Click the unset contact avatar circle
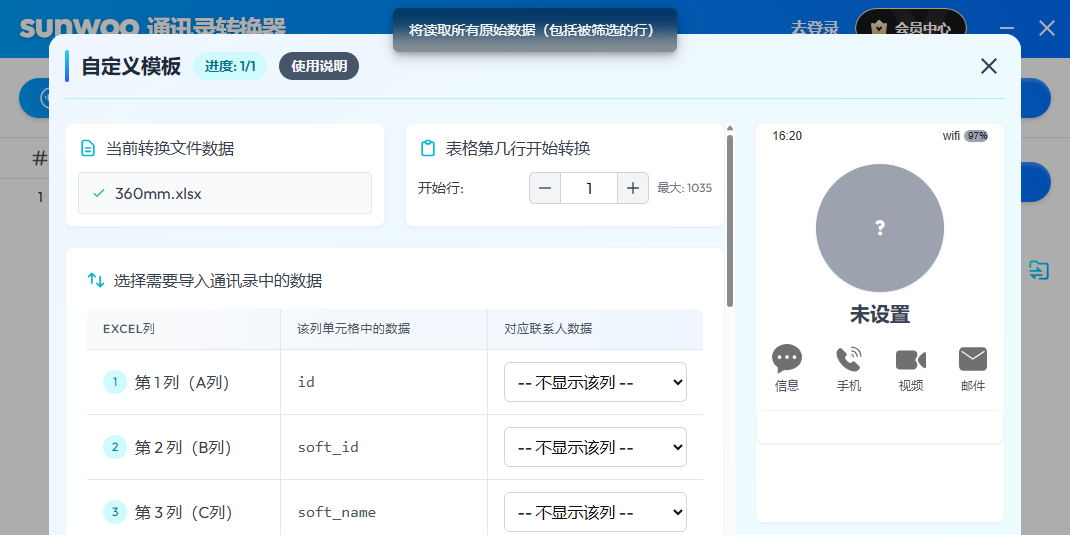The height and width of the screenshot is (535, 1070). point(879,228)
